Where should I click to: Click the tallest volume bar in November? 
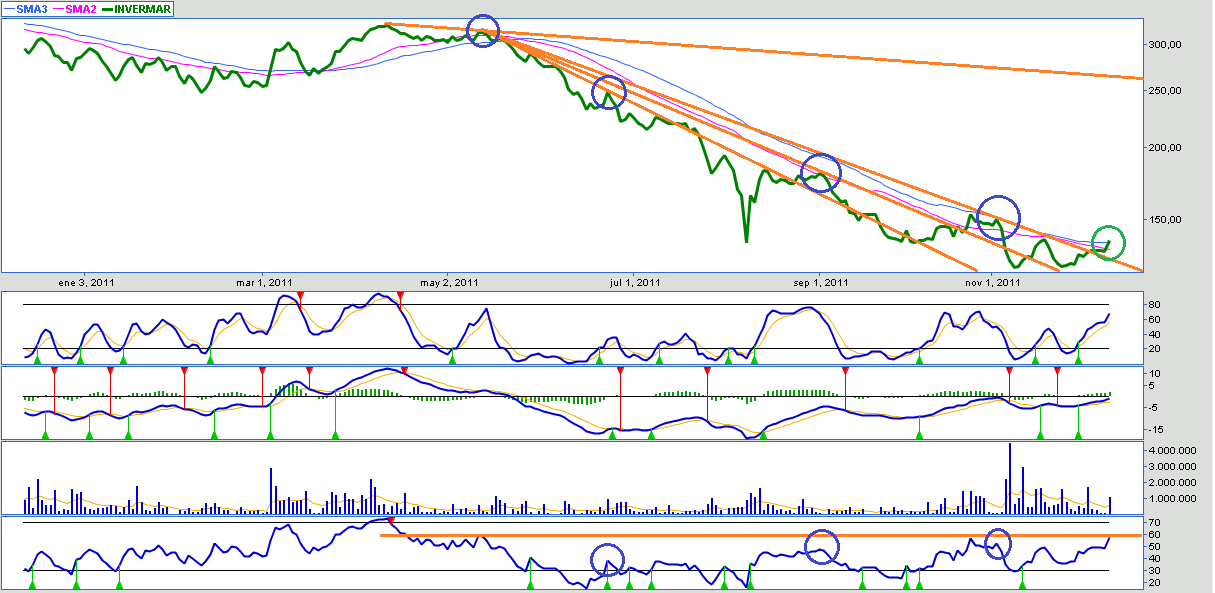point(1010,478)
